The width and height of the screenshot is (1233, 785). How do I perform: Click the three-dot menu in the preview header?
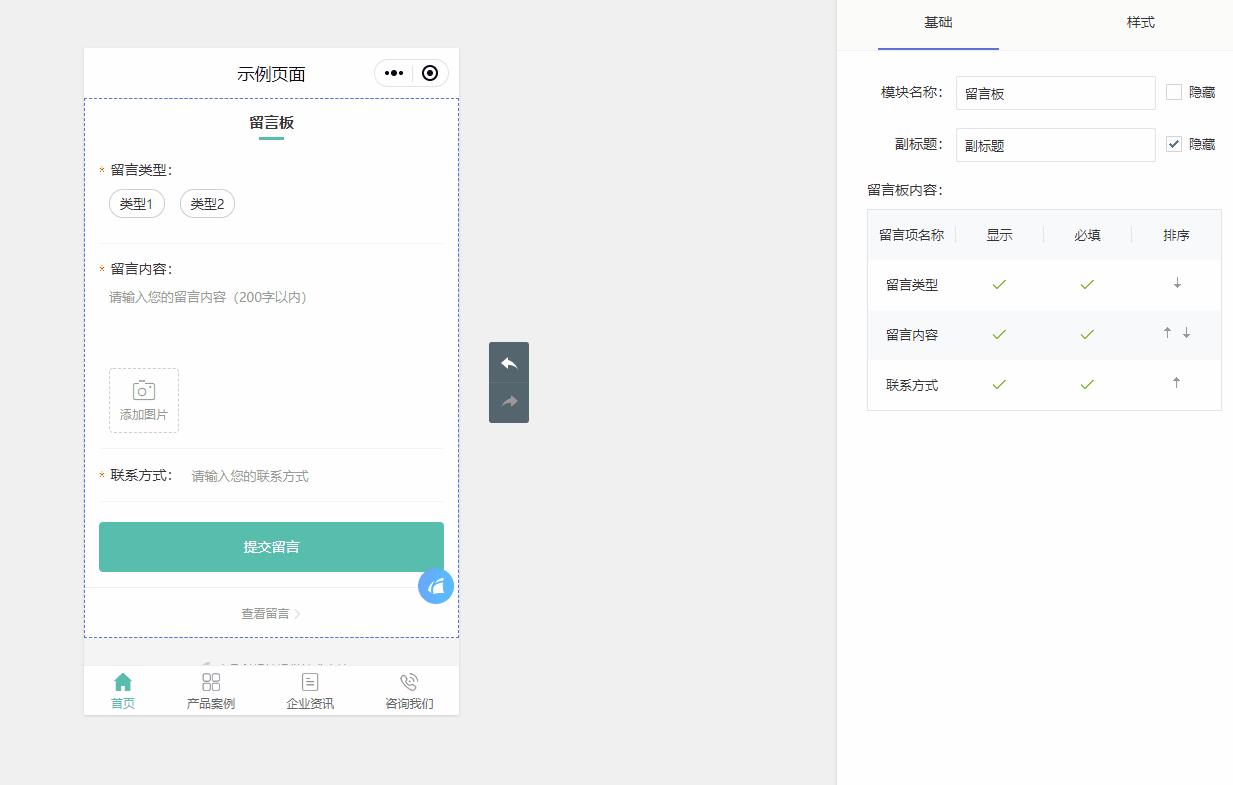tap(392, 73)
